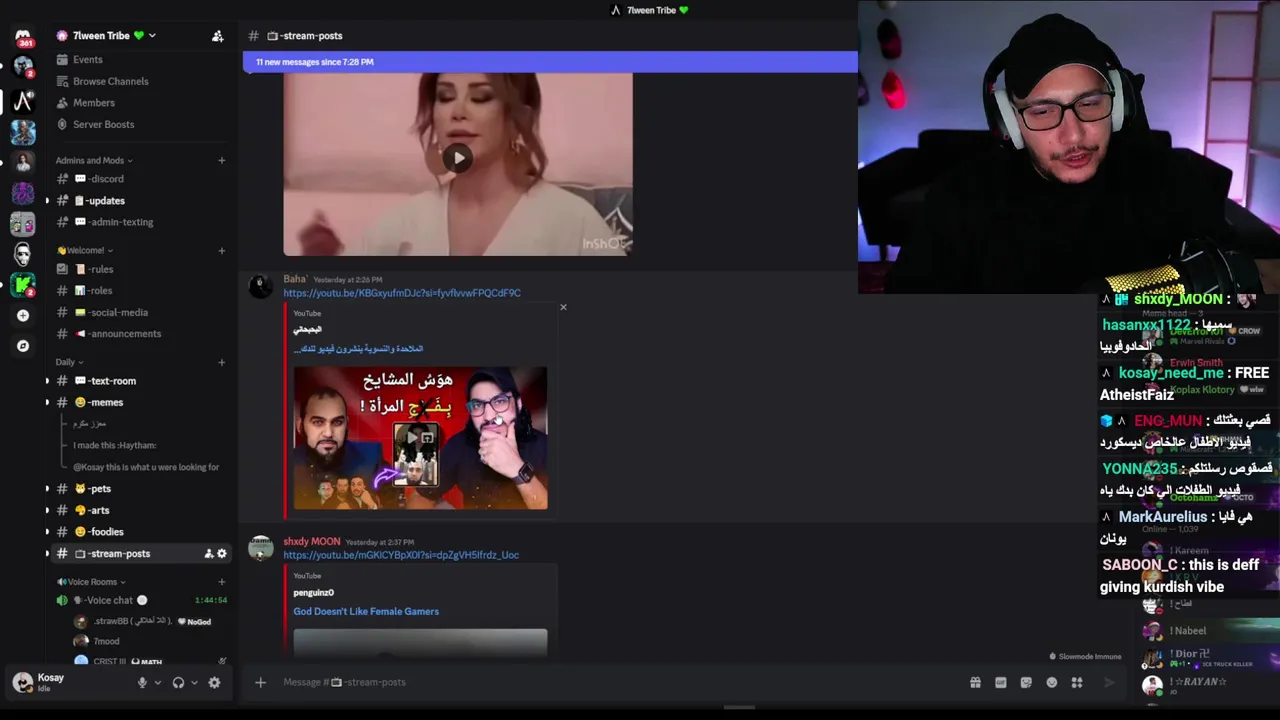This screenshot has height=720, width=1280.
Task: Open the sticker picker
Action: 1026,682
